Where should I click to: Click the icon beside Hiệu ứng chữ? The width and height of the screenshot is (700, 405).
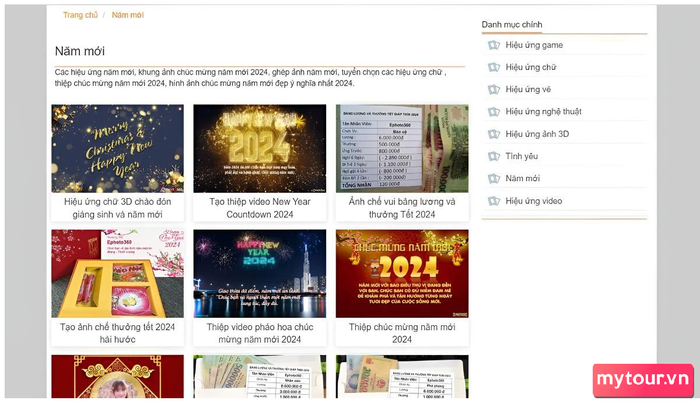tap(494, 67)
